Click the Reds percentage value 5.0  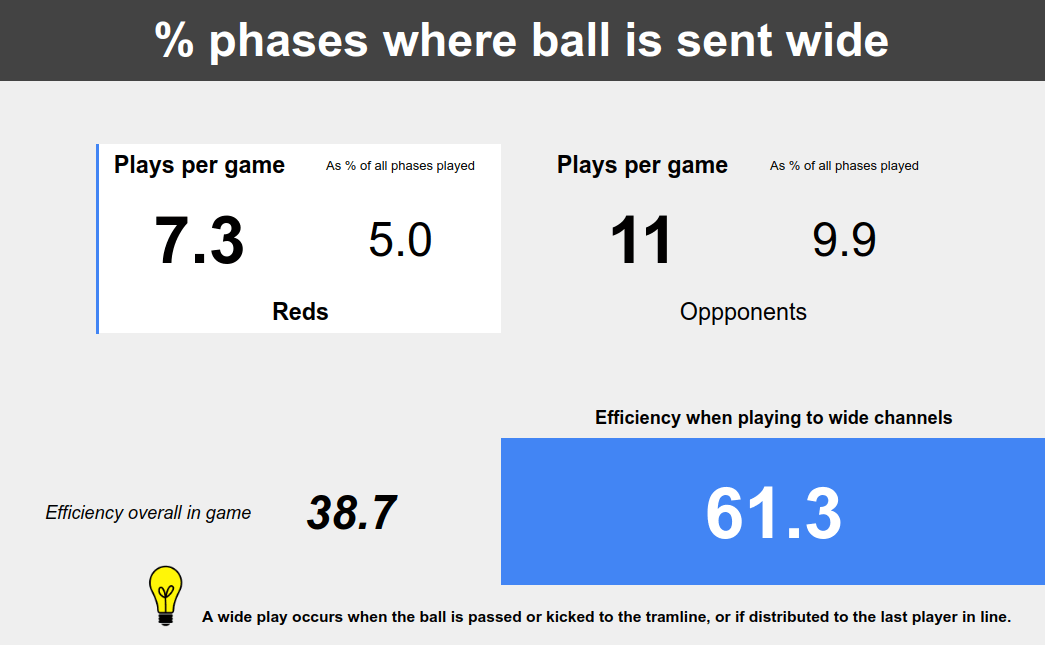point(400,240)
